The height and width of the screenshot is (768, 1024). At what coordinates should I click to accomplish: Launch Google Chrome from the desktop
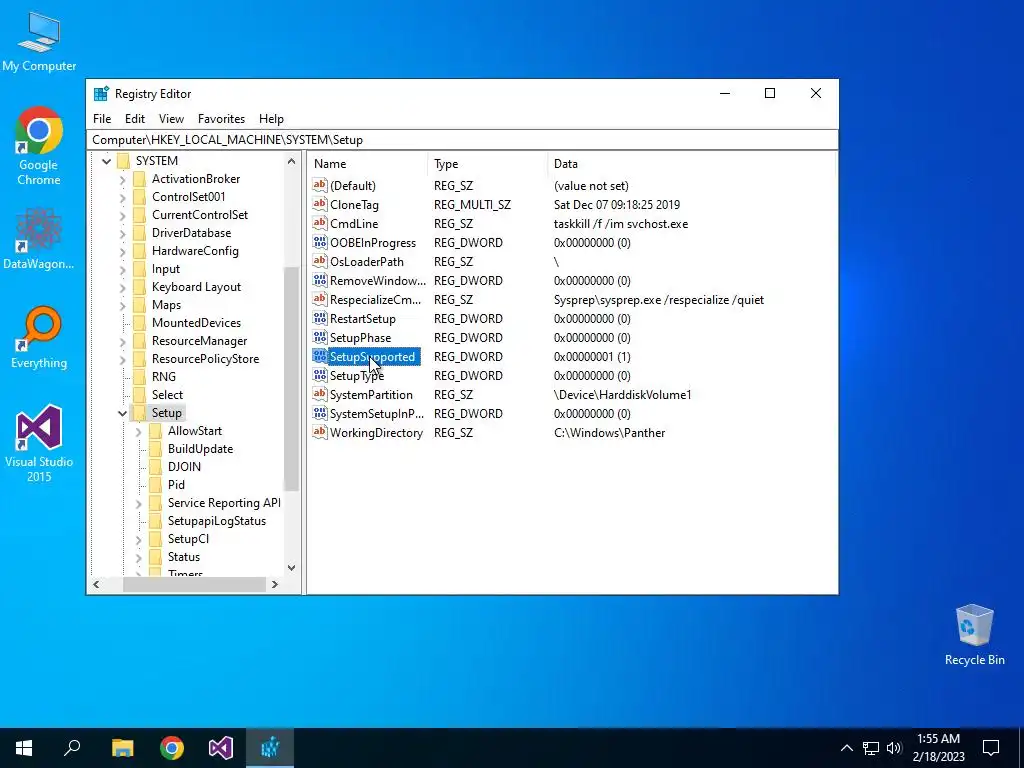(x=39, y=145)
